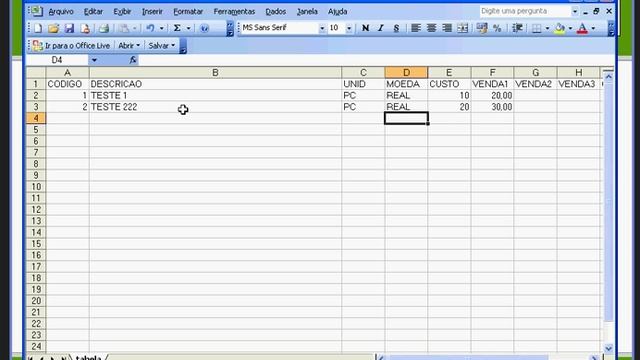
Task: Open the Ajuda menu
Action: coord(338,11)
